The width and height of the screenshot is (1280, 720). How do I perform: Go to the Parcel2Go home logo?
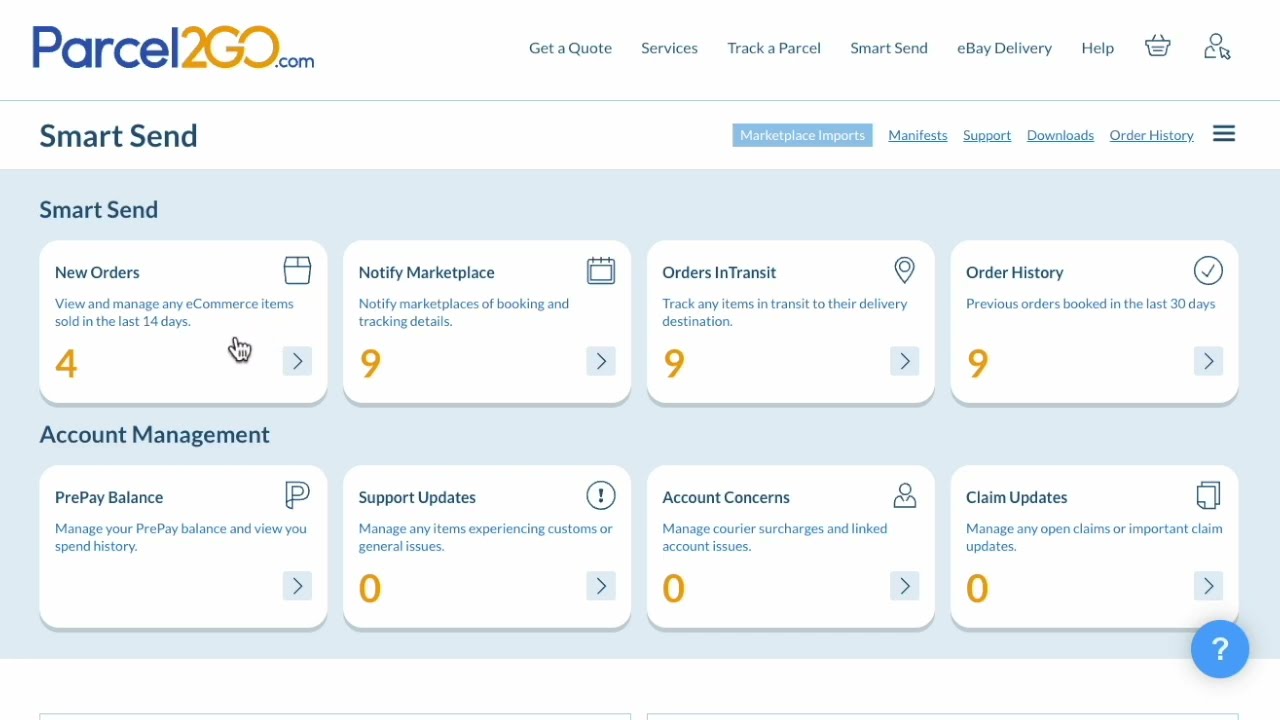pyautogui.click(x=173, y=47)
